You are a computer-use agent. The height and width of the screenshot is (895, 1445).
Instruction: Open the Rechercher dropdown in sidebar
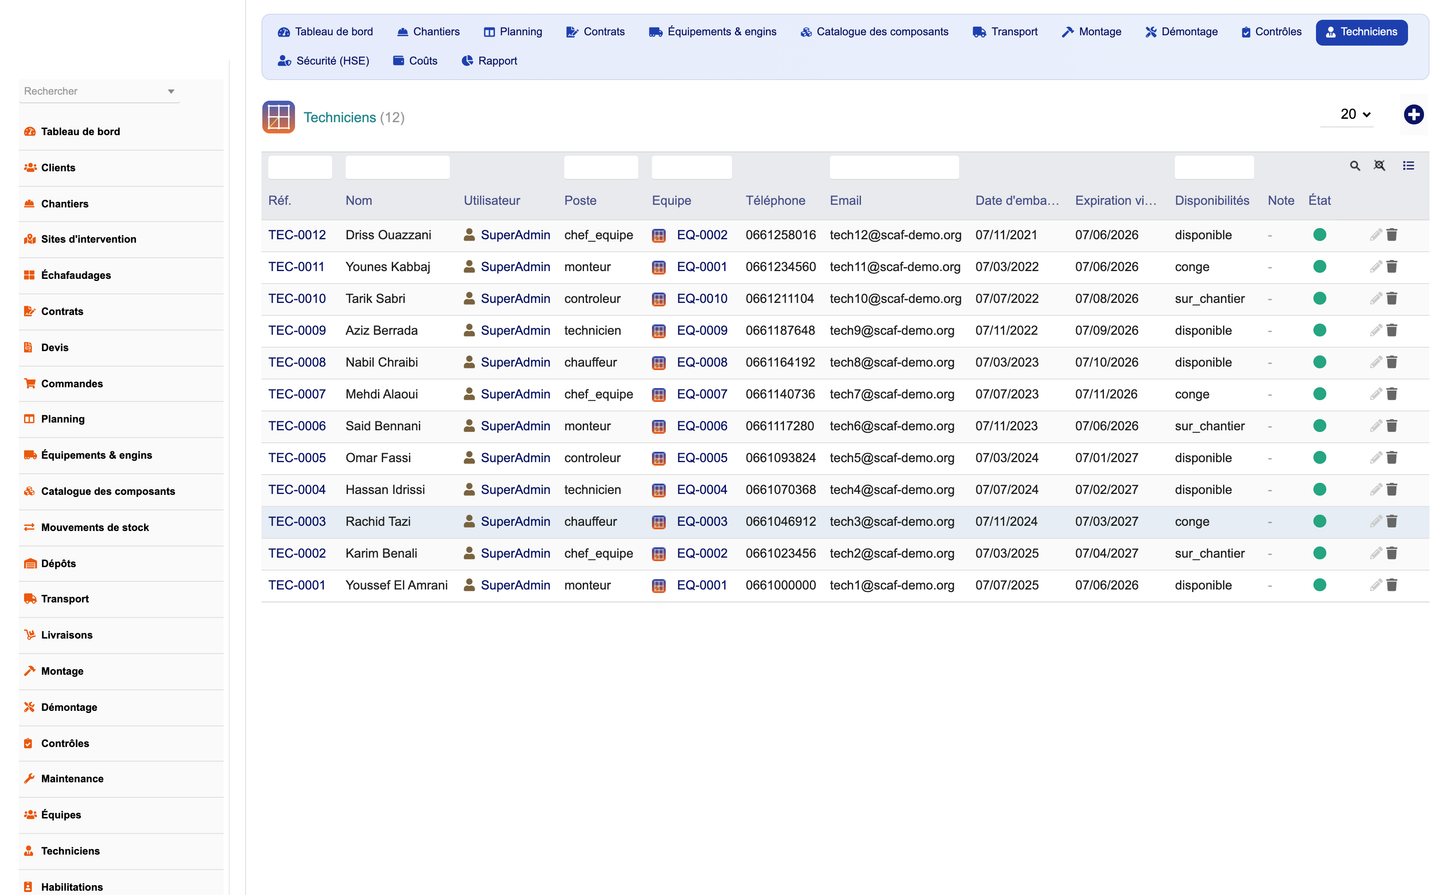[99, 91]
